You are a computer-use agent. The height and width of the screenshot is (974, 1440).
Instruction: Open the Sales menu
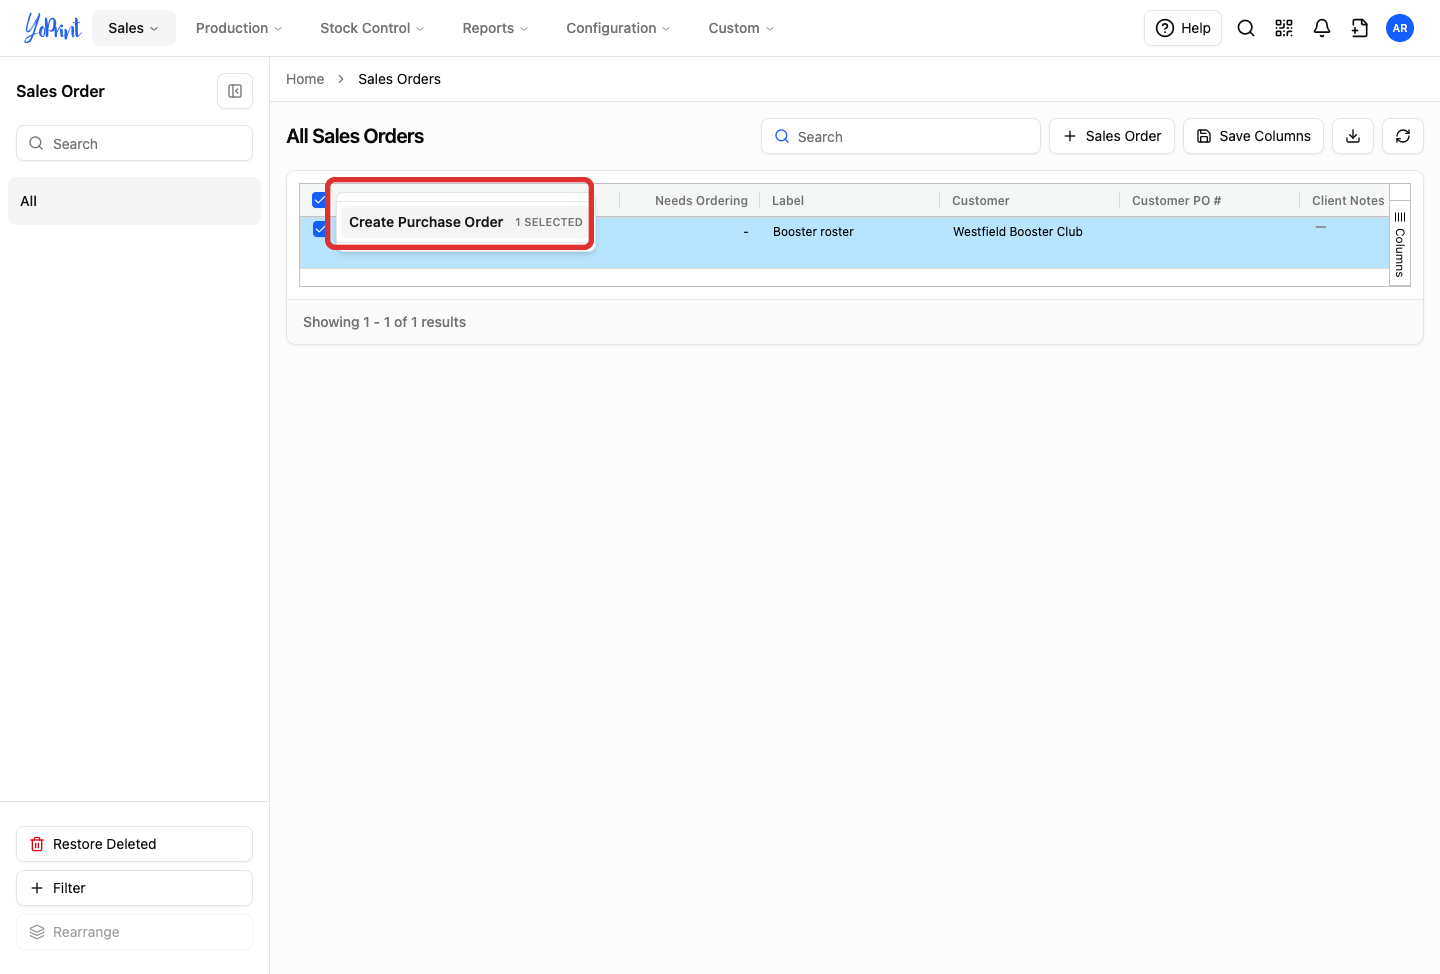134,28
